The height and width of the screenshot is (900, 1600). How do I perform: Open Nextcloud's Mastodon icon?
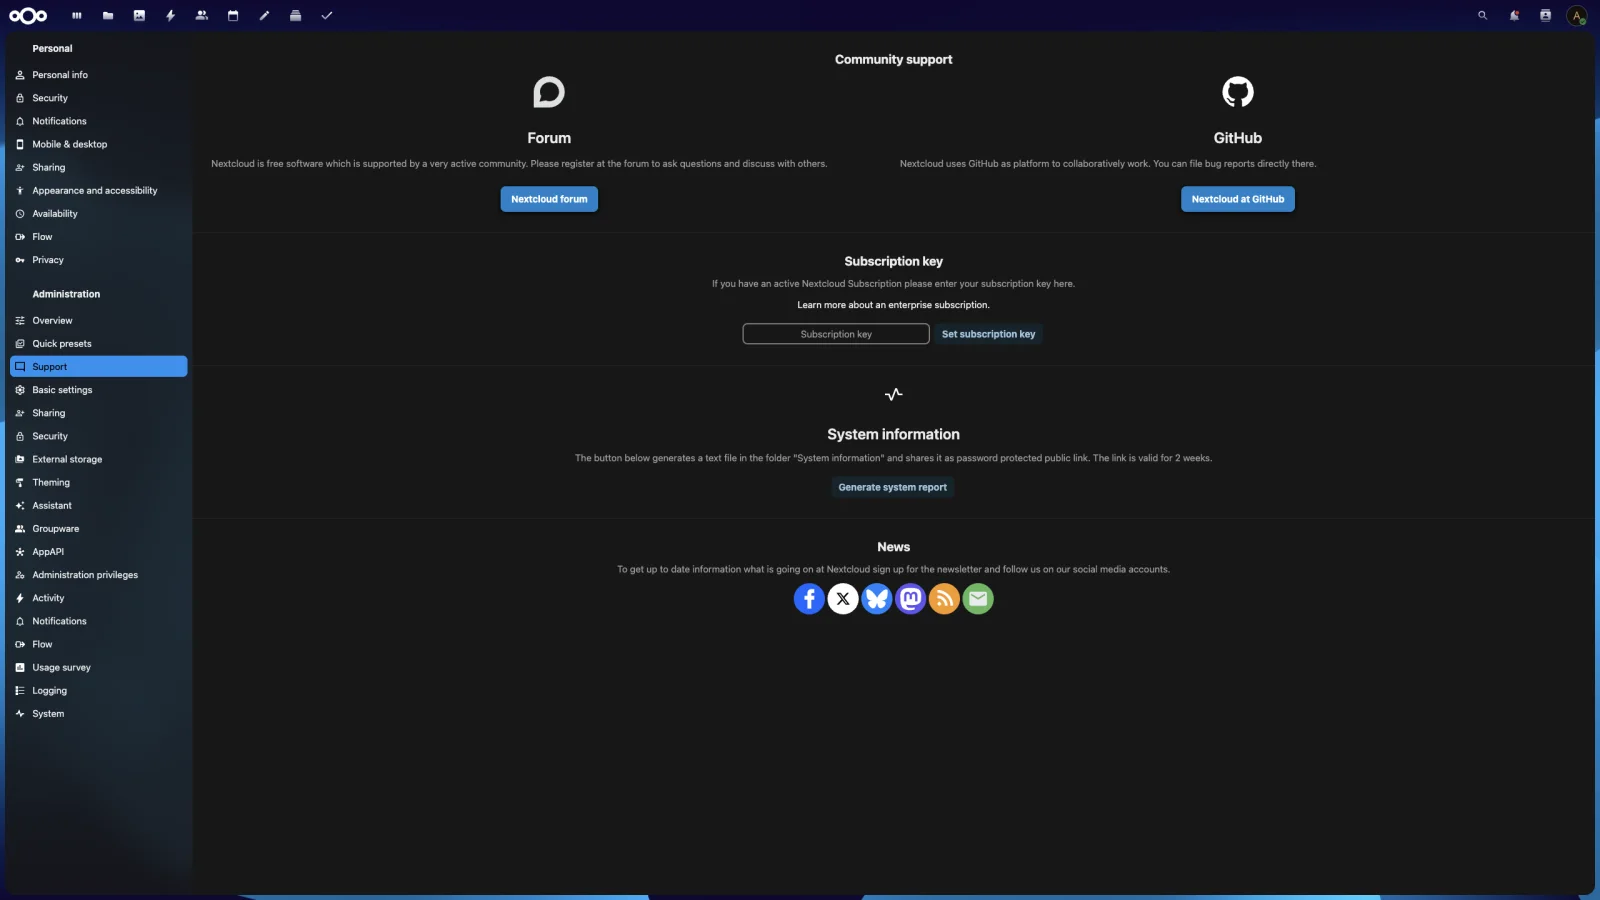pos(911,599)
